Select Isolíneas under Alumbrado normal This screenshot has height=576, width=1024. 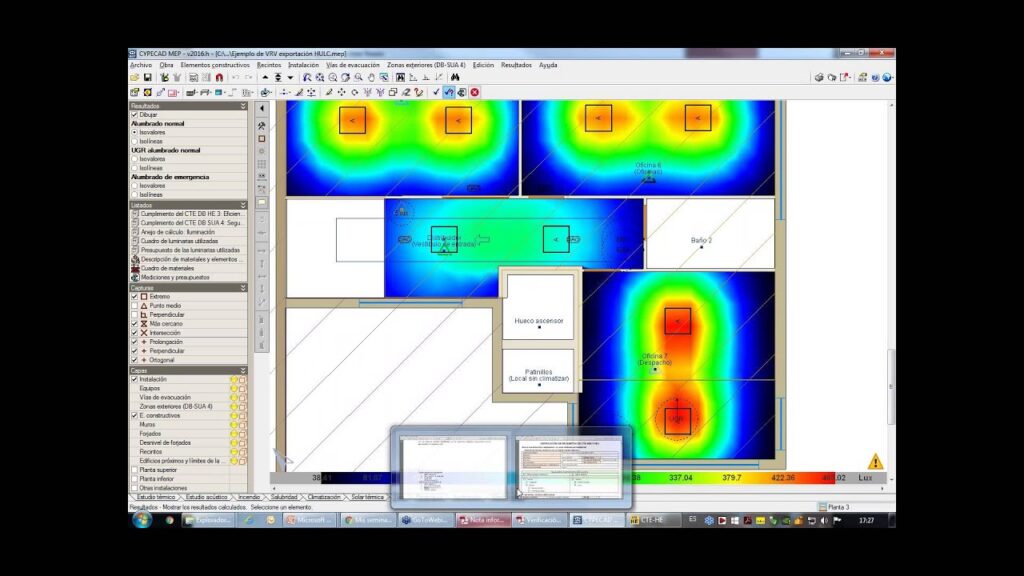coord(135,141)
